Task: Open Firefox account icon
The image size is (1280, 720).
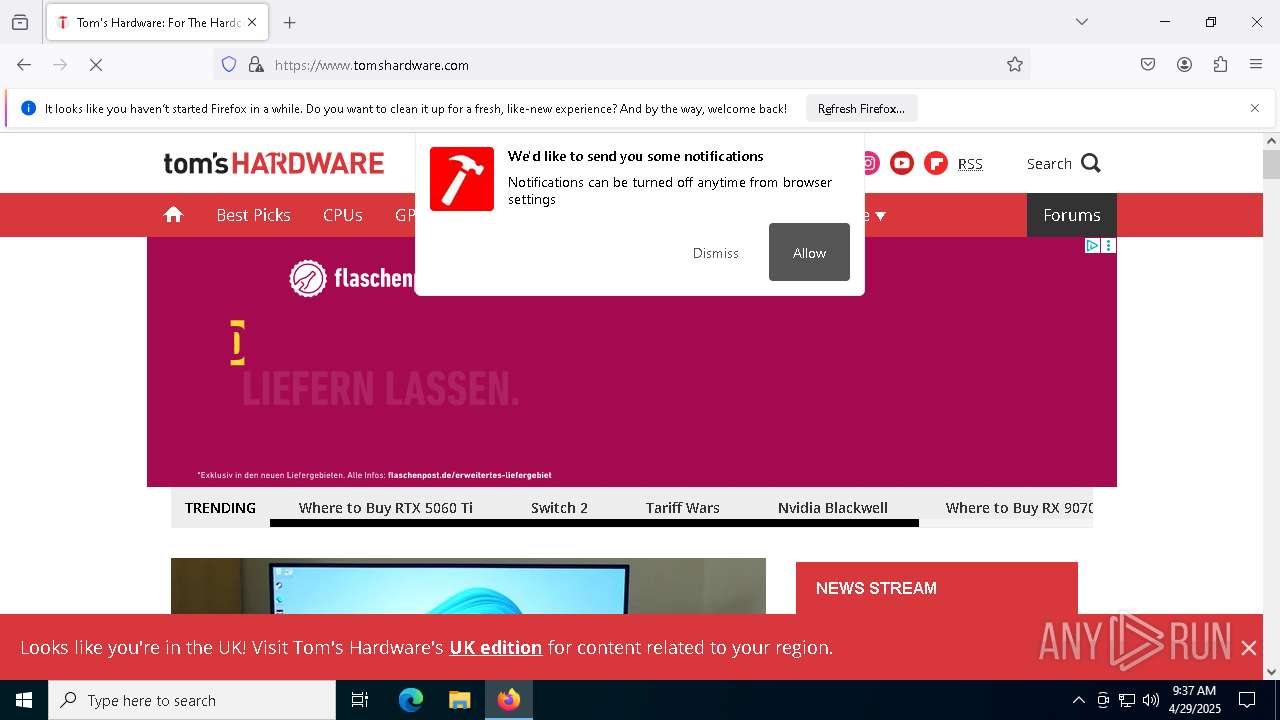Action: [1184, 65]
